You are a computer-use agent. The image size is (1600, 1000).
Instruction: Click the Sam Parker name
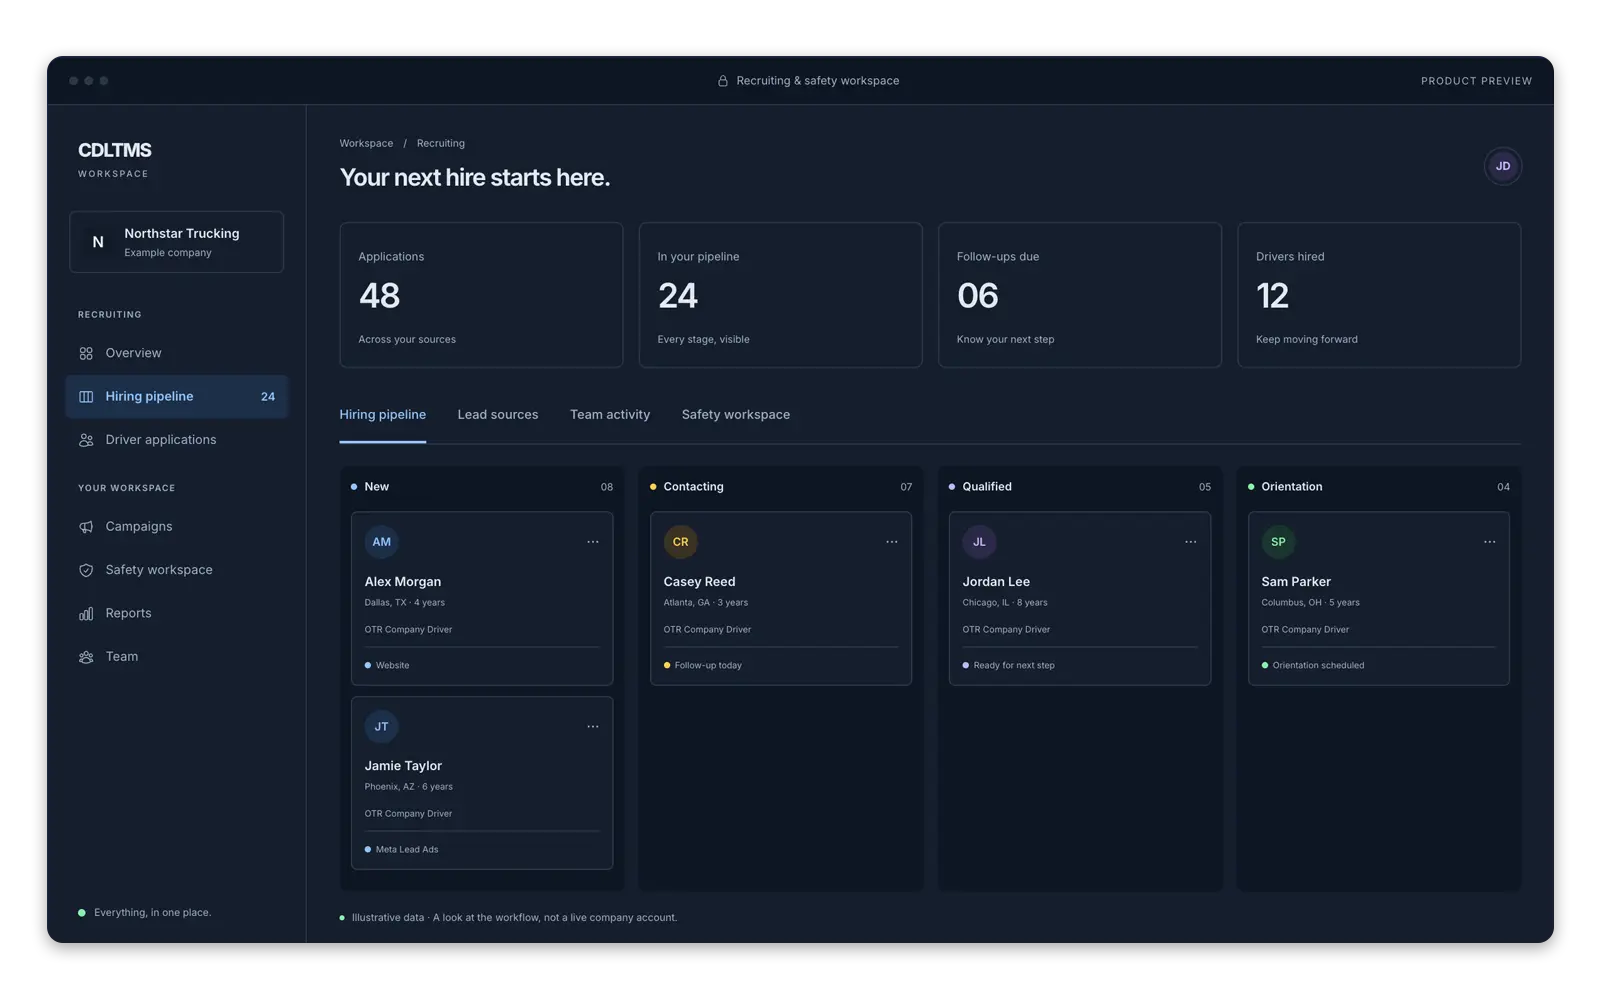[x=1296, y=582]
